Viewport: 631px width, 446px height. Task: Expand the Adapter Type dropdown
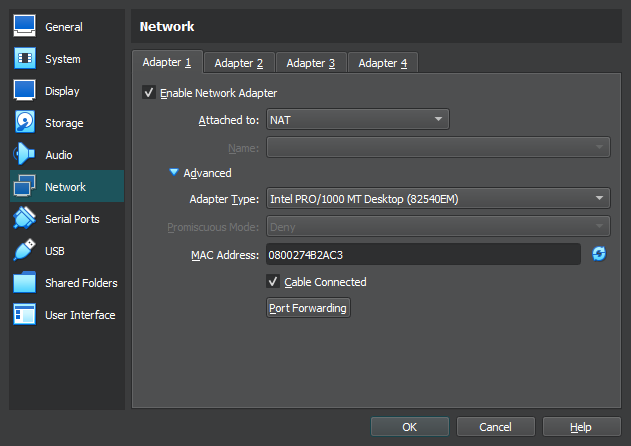438,199
